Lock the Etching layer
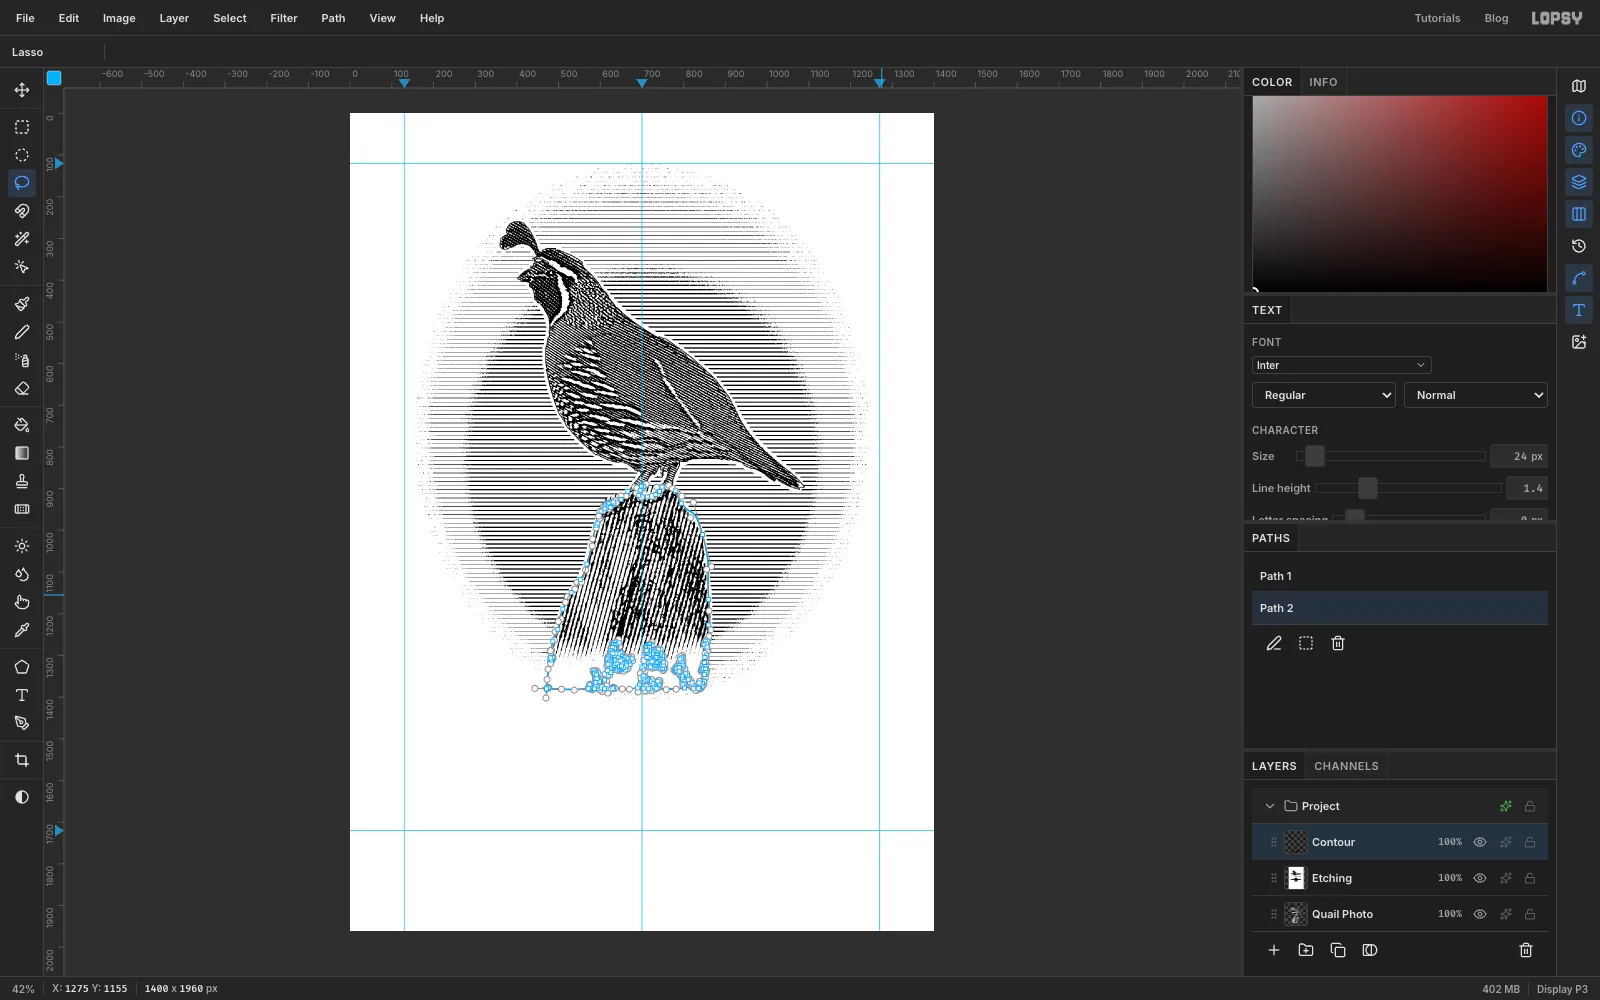Viewport: 1600px width, 1000px height. (1530, 878)
